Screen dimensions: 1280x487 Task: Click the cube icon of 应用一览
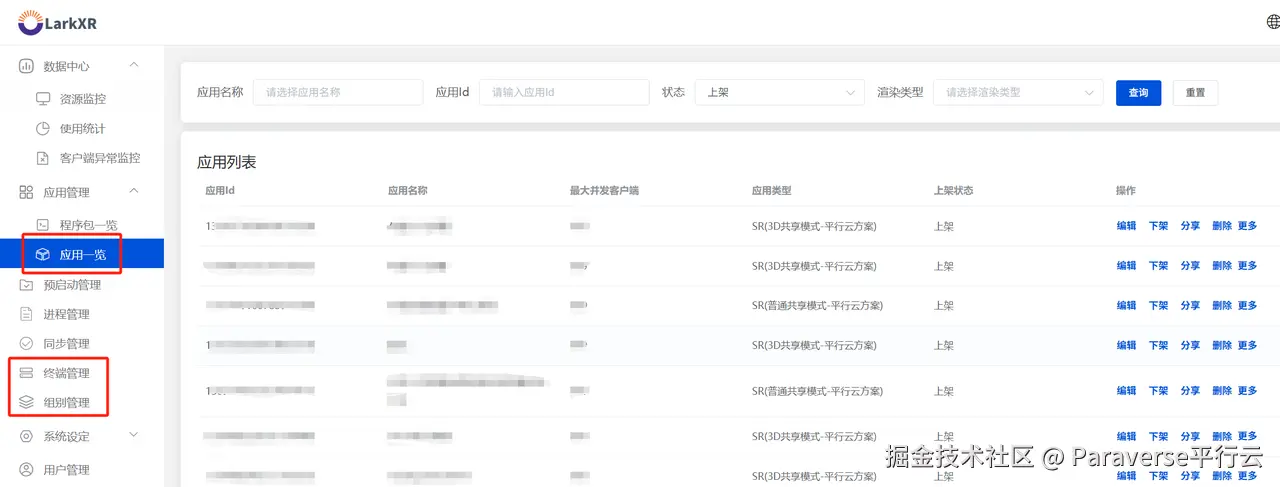tap(43, 255)
